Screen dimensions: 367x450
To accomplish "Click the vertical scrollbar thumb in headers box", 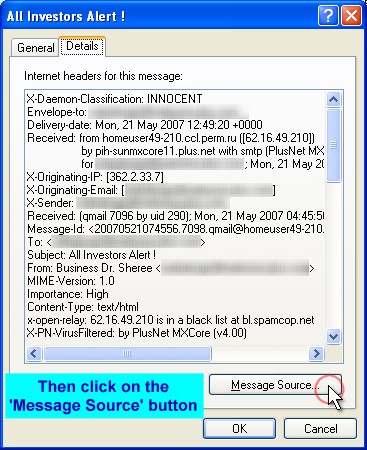I will [x=334, y=145].
